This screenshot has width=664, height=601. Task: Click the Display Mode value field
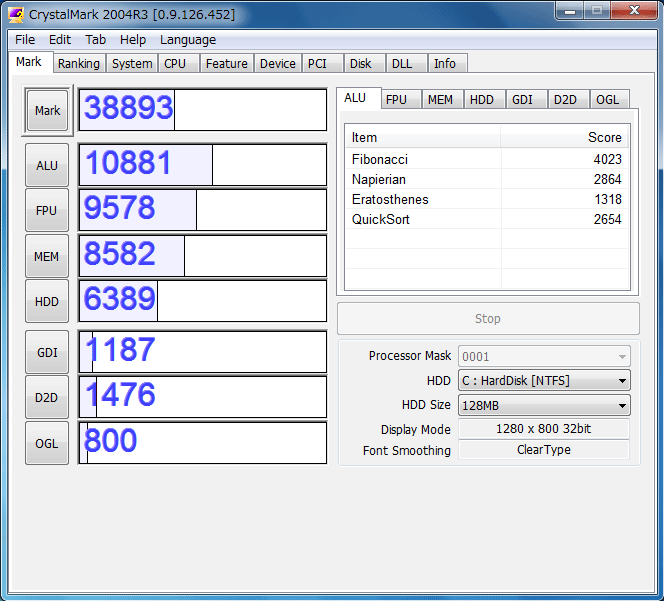(x=544, y=429)
